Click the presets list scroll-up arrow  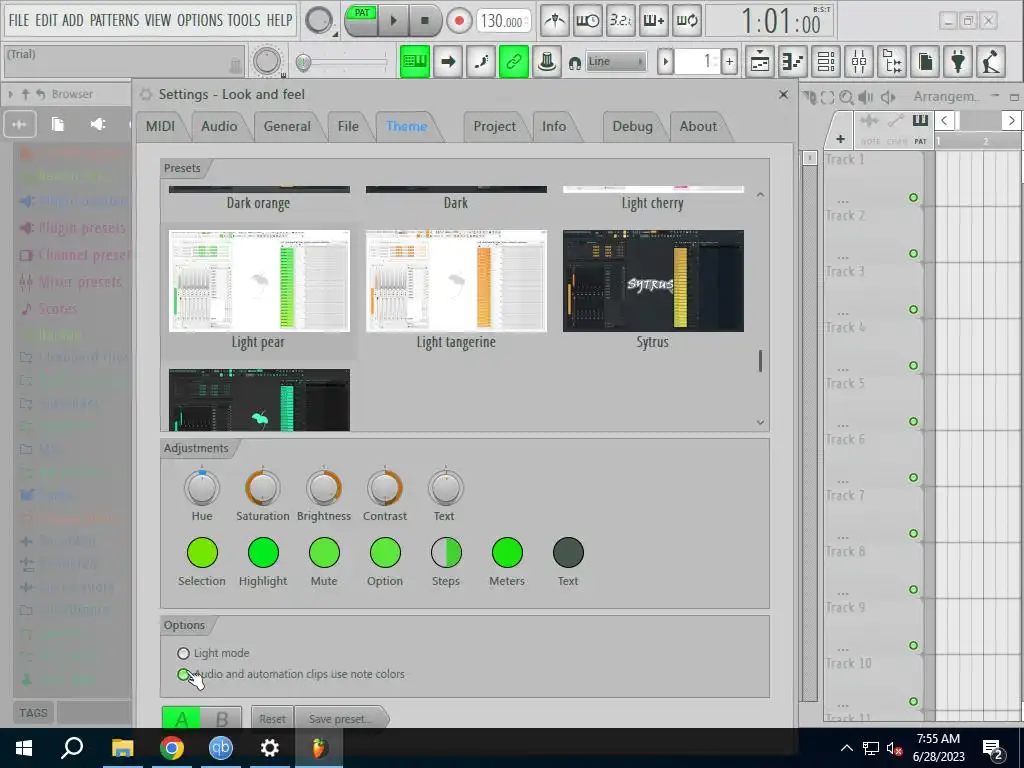(x=760, y=195)
